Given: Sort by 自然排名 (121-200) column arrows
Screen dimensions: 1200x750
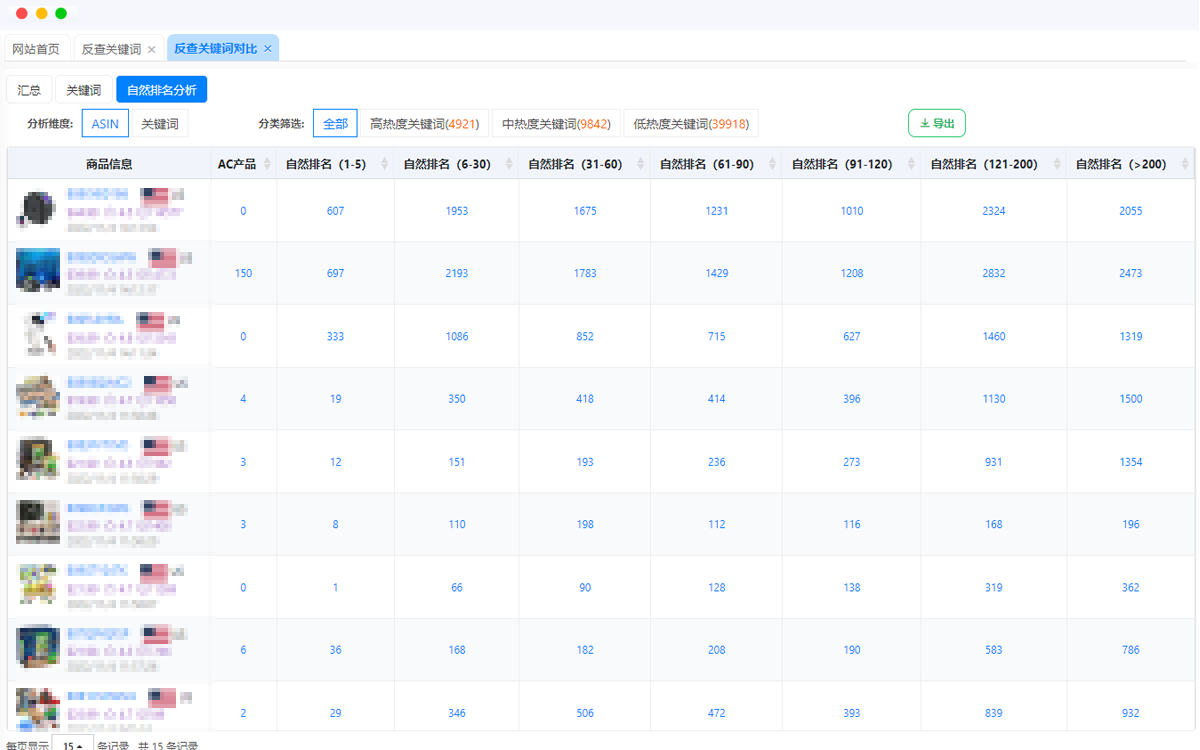Looking at the screenshot, I should (x=1056, y=165).
